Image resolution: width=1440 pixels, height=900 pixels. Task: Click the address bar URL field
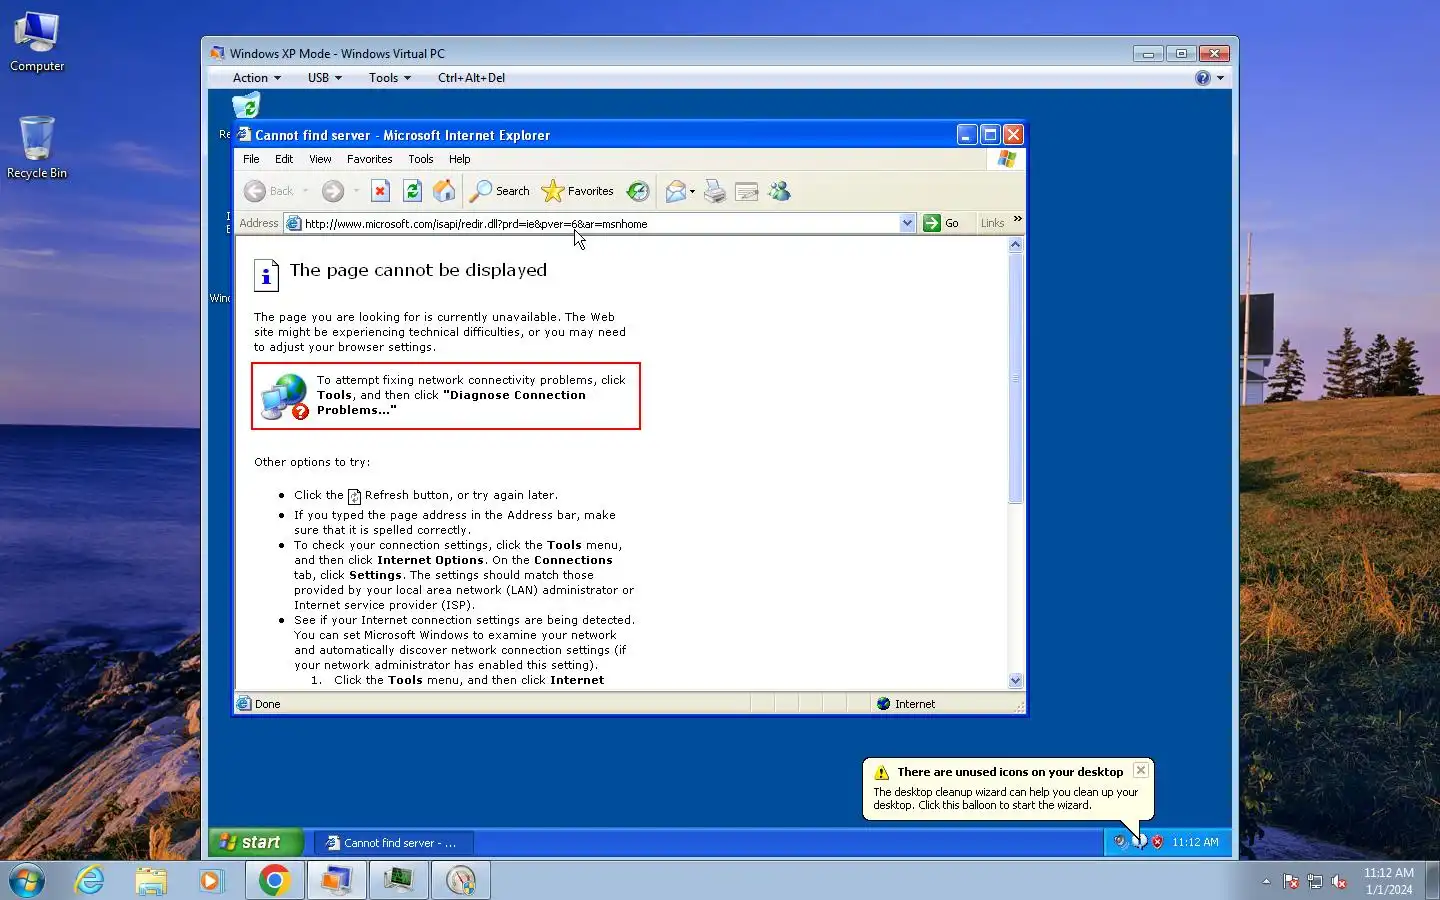click(593, 223)
